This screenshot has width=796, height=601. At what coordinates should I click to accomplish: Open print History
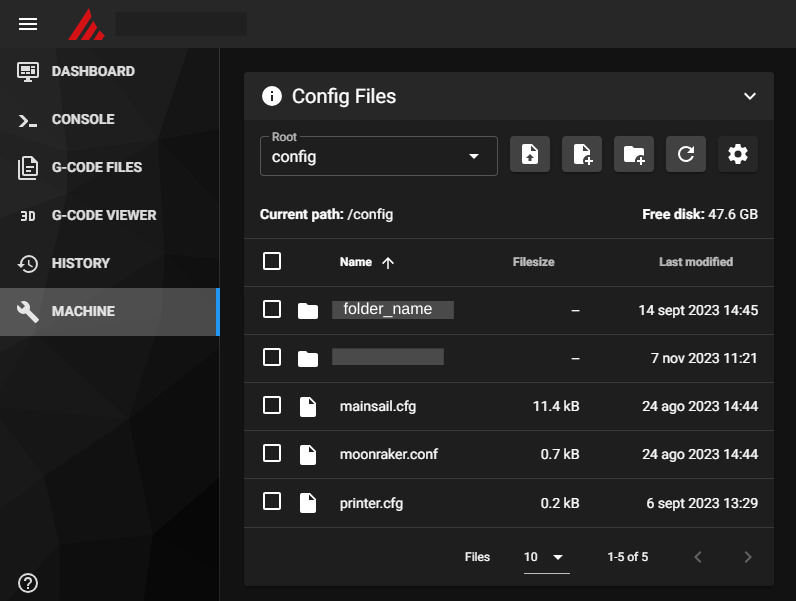(110, 263)
